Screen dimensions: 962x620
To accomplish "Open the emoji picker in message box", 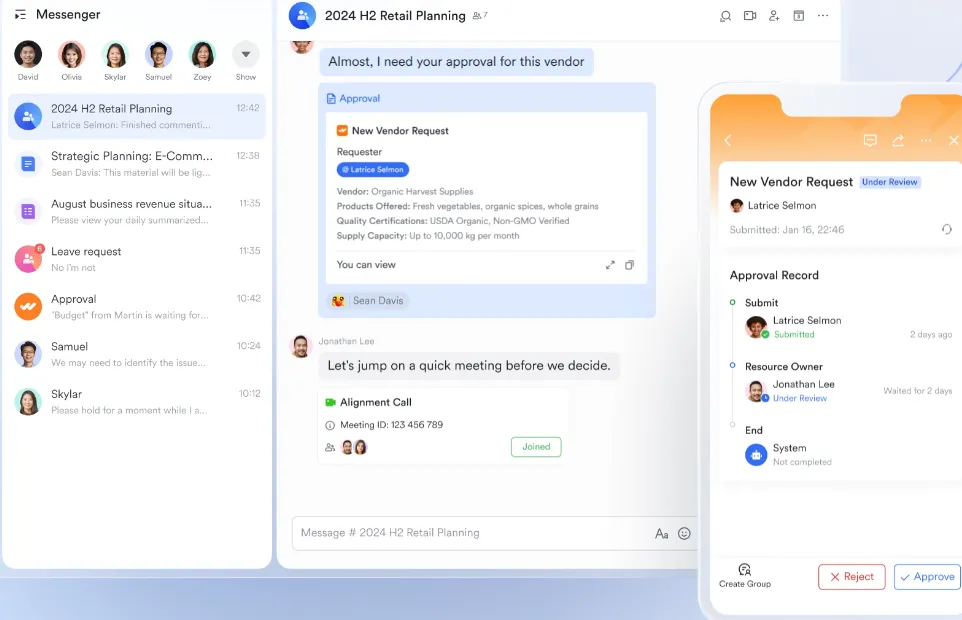I will pos(684,534).
